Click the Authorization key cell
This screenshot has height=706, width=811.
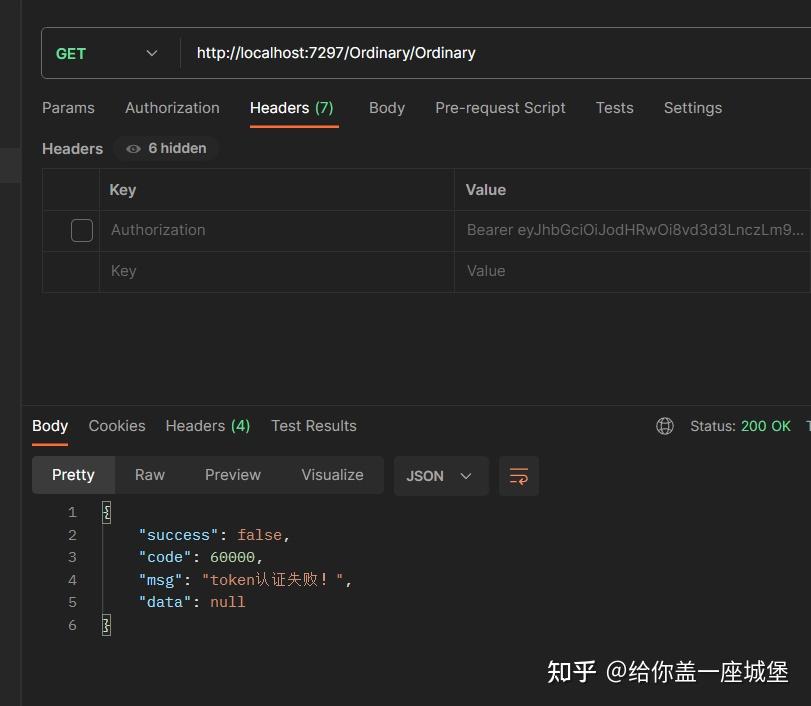click(277, 230)
